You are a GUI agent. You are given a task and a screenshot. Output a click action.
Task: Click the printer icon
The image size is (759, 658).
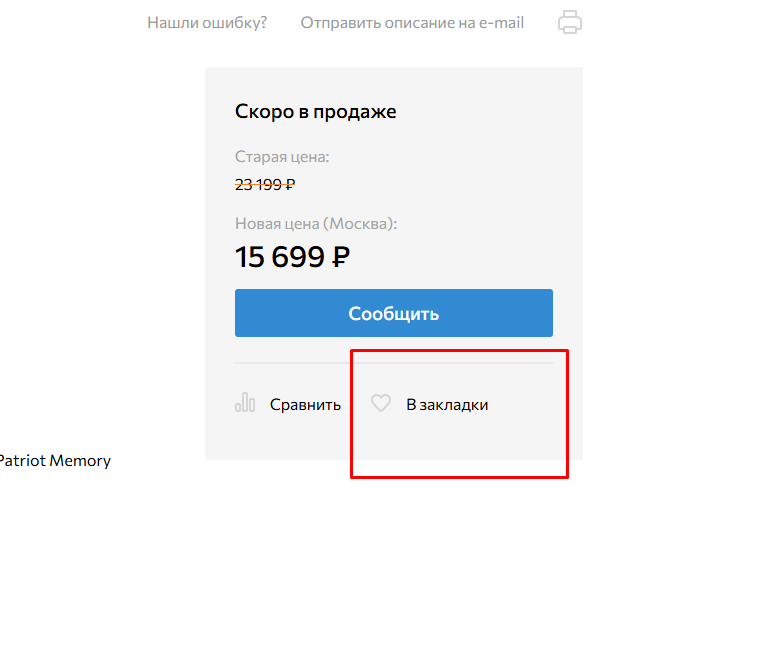570,22
